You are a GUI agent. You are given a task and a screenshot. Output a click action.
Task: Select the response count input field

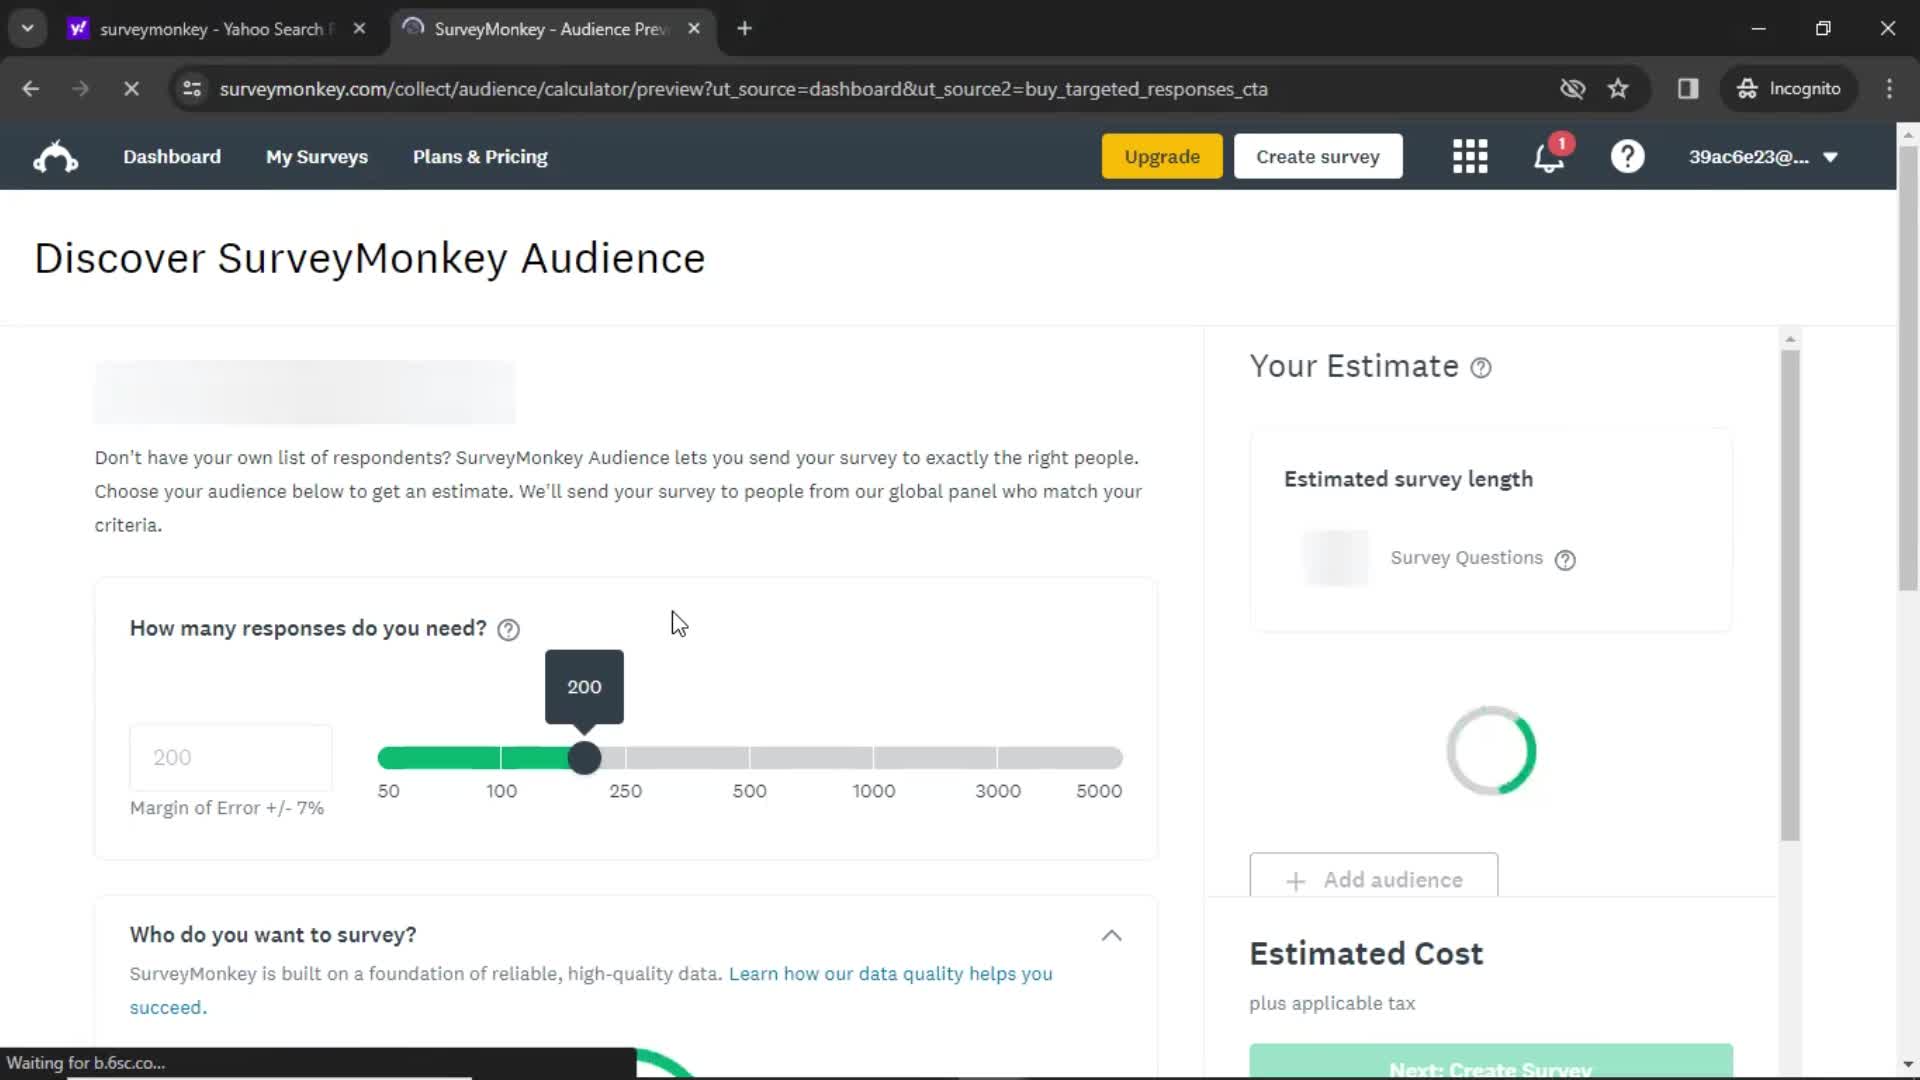(231, 756)
